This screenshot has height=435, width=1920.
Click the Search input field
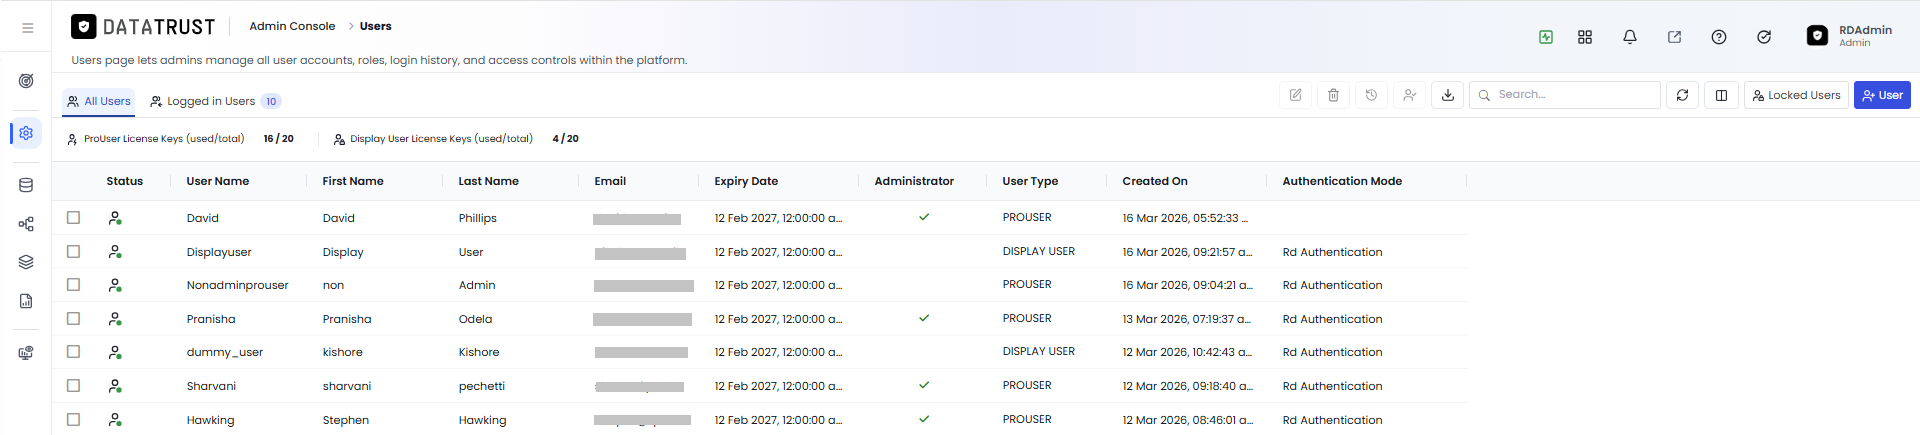click(1565, 95)
